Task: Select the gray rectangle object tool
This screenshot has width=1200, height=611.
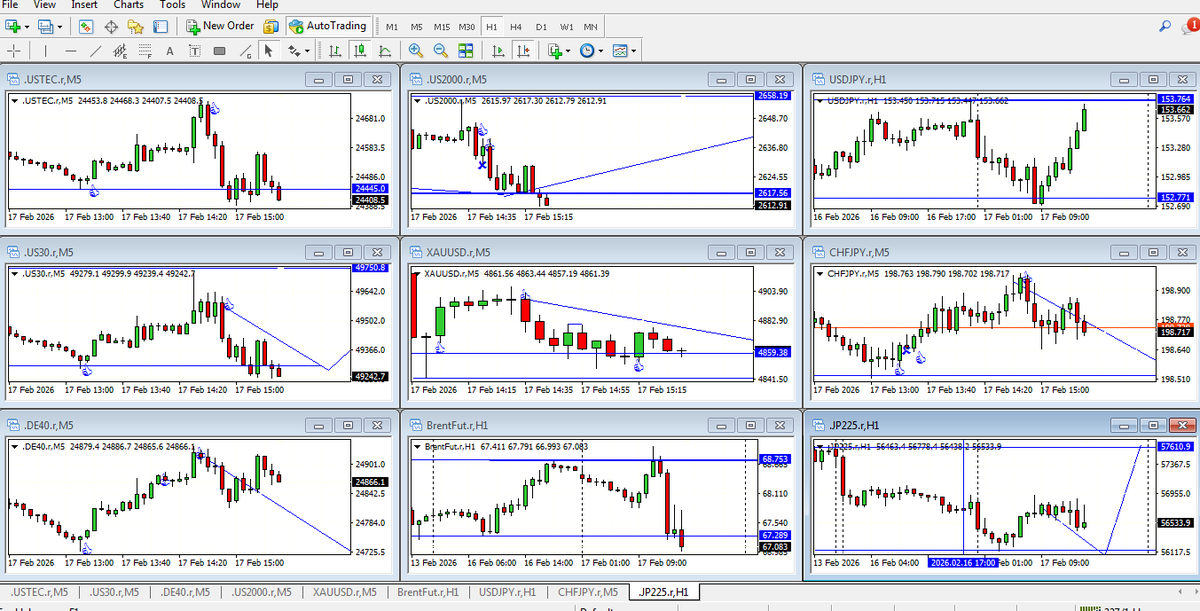Action: (x=218, y=51)
